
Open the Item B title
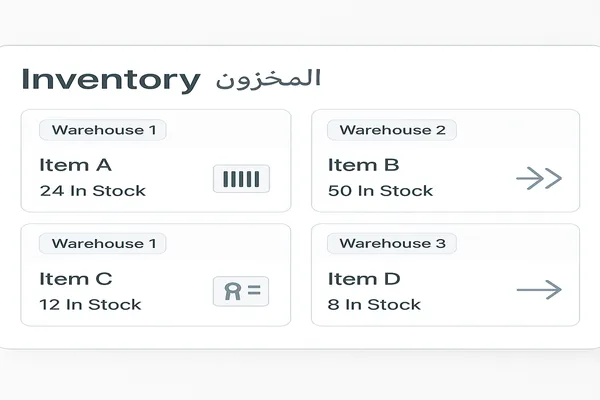click(x=364, y=165)
